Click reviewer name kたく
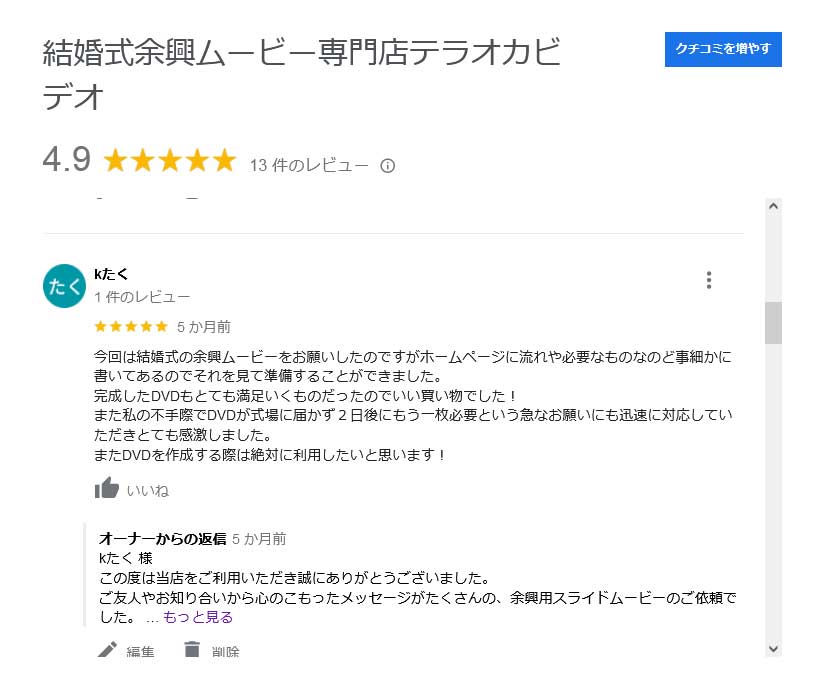This screenshot has width=825, height=686. 112,272
